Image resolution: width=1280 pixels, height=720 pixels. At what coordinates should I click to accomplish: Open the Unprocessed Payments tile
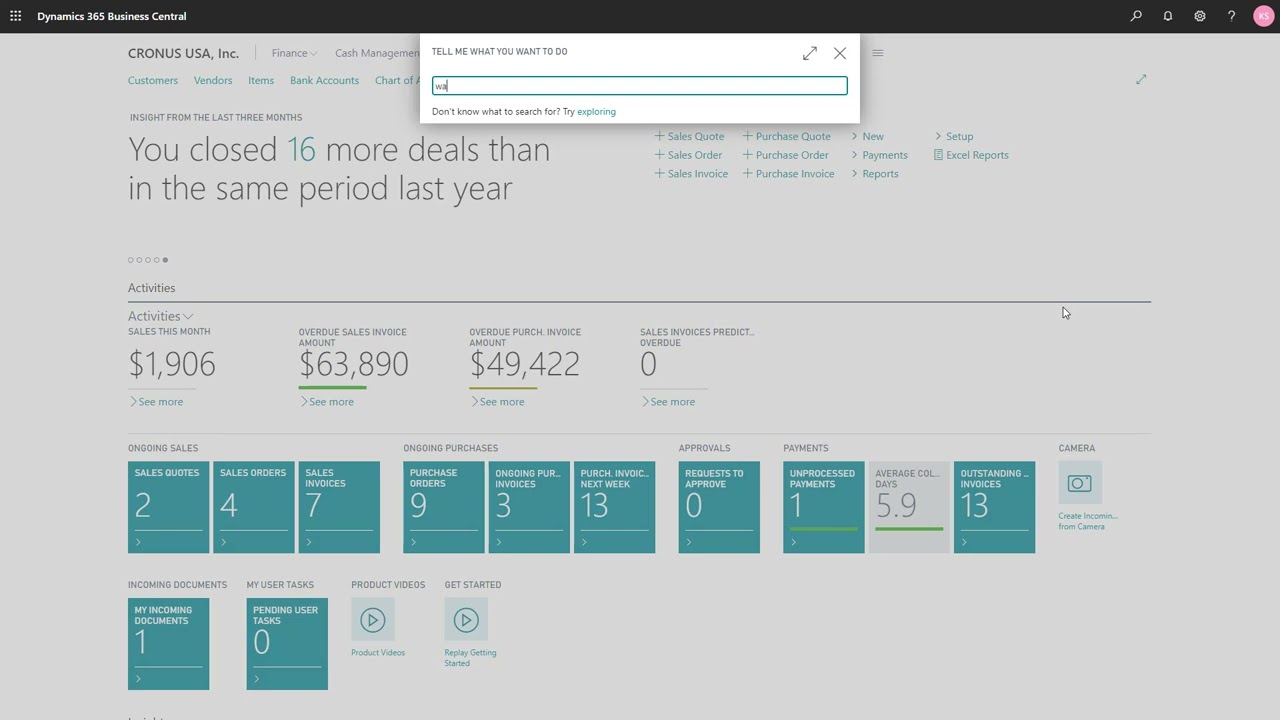[x=824, y=507]
